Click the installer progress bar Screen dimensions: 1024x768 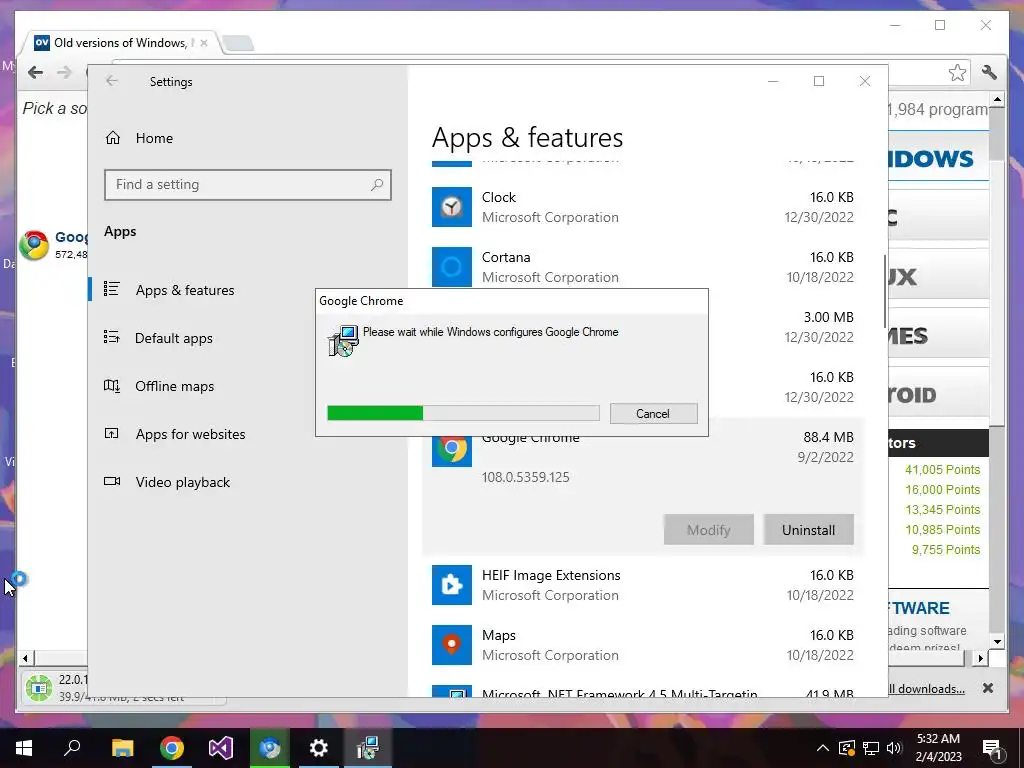point(463,413)
